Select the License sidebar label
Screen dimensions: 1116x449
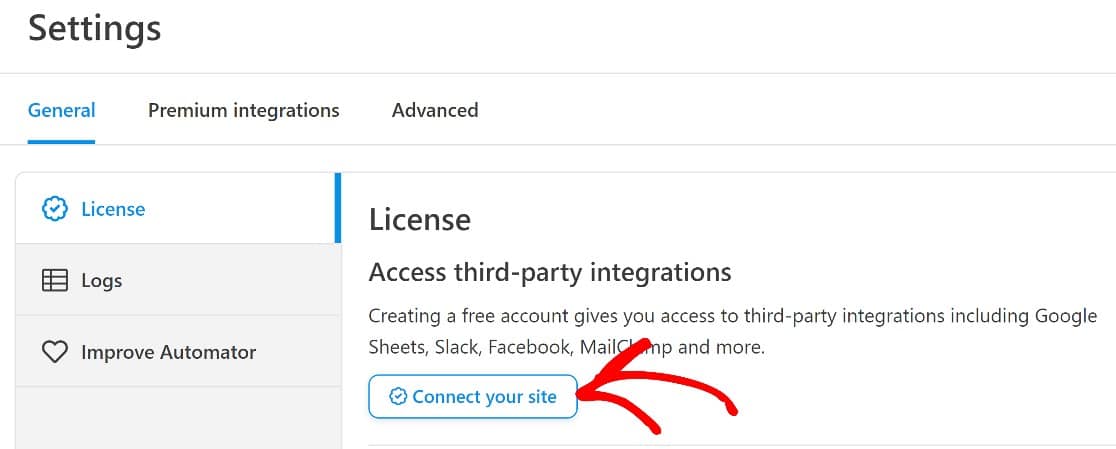coord(113,209)
